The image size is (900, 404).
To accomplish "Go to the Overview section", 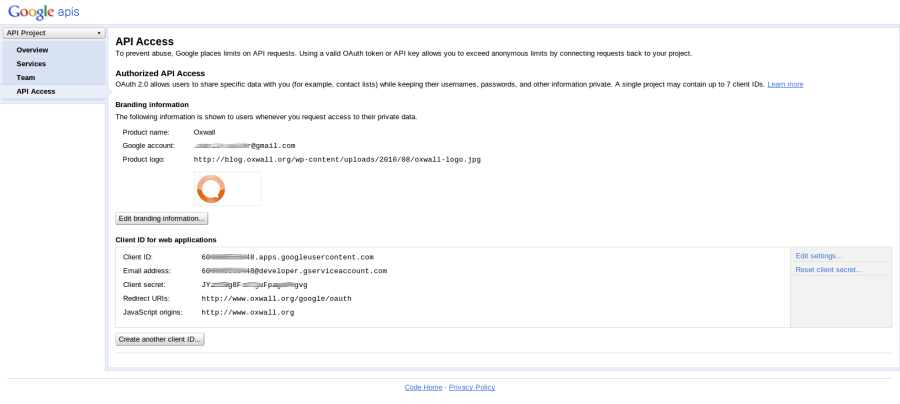I will coord(32,50).
